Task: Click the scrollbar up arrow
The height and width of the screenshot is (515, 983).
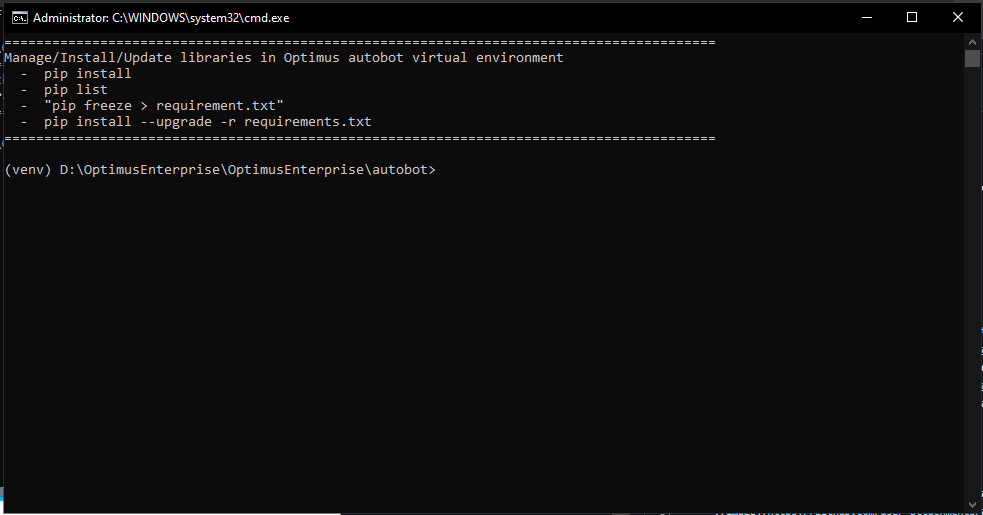Action: 972,41
